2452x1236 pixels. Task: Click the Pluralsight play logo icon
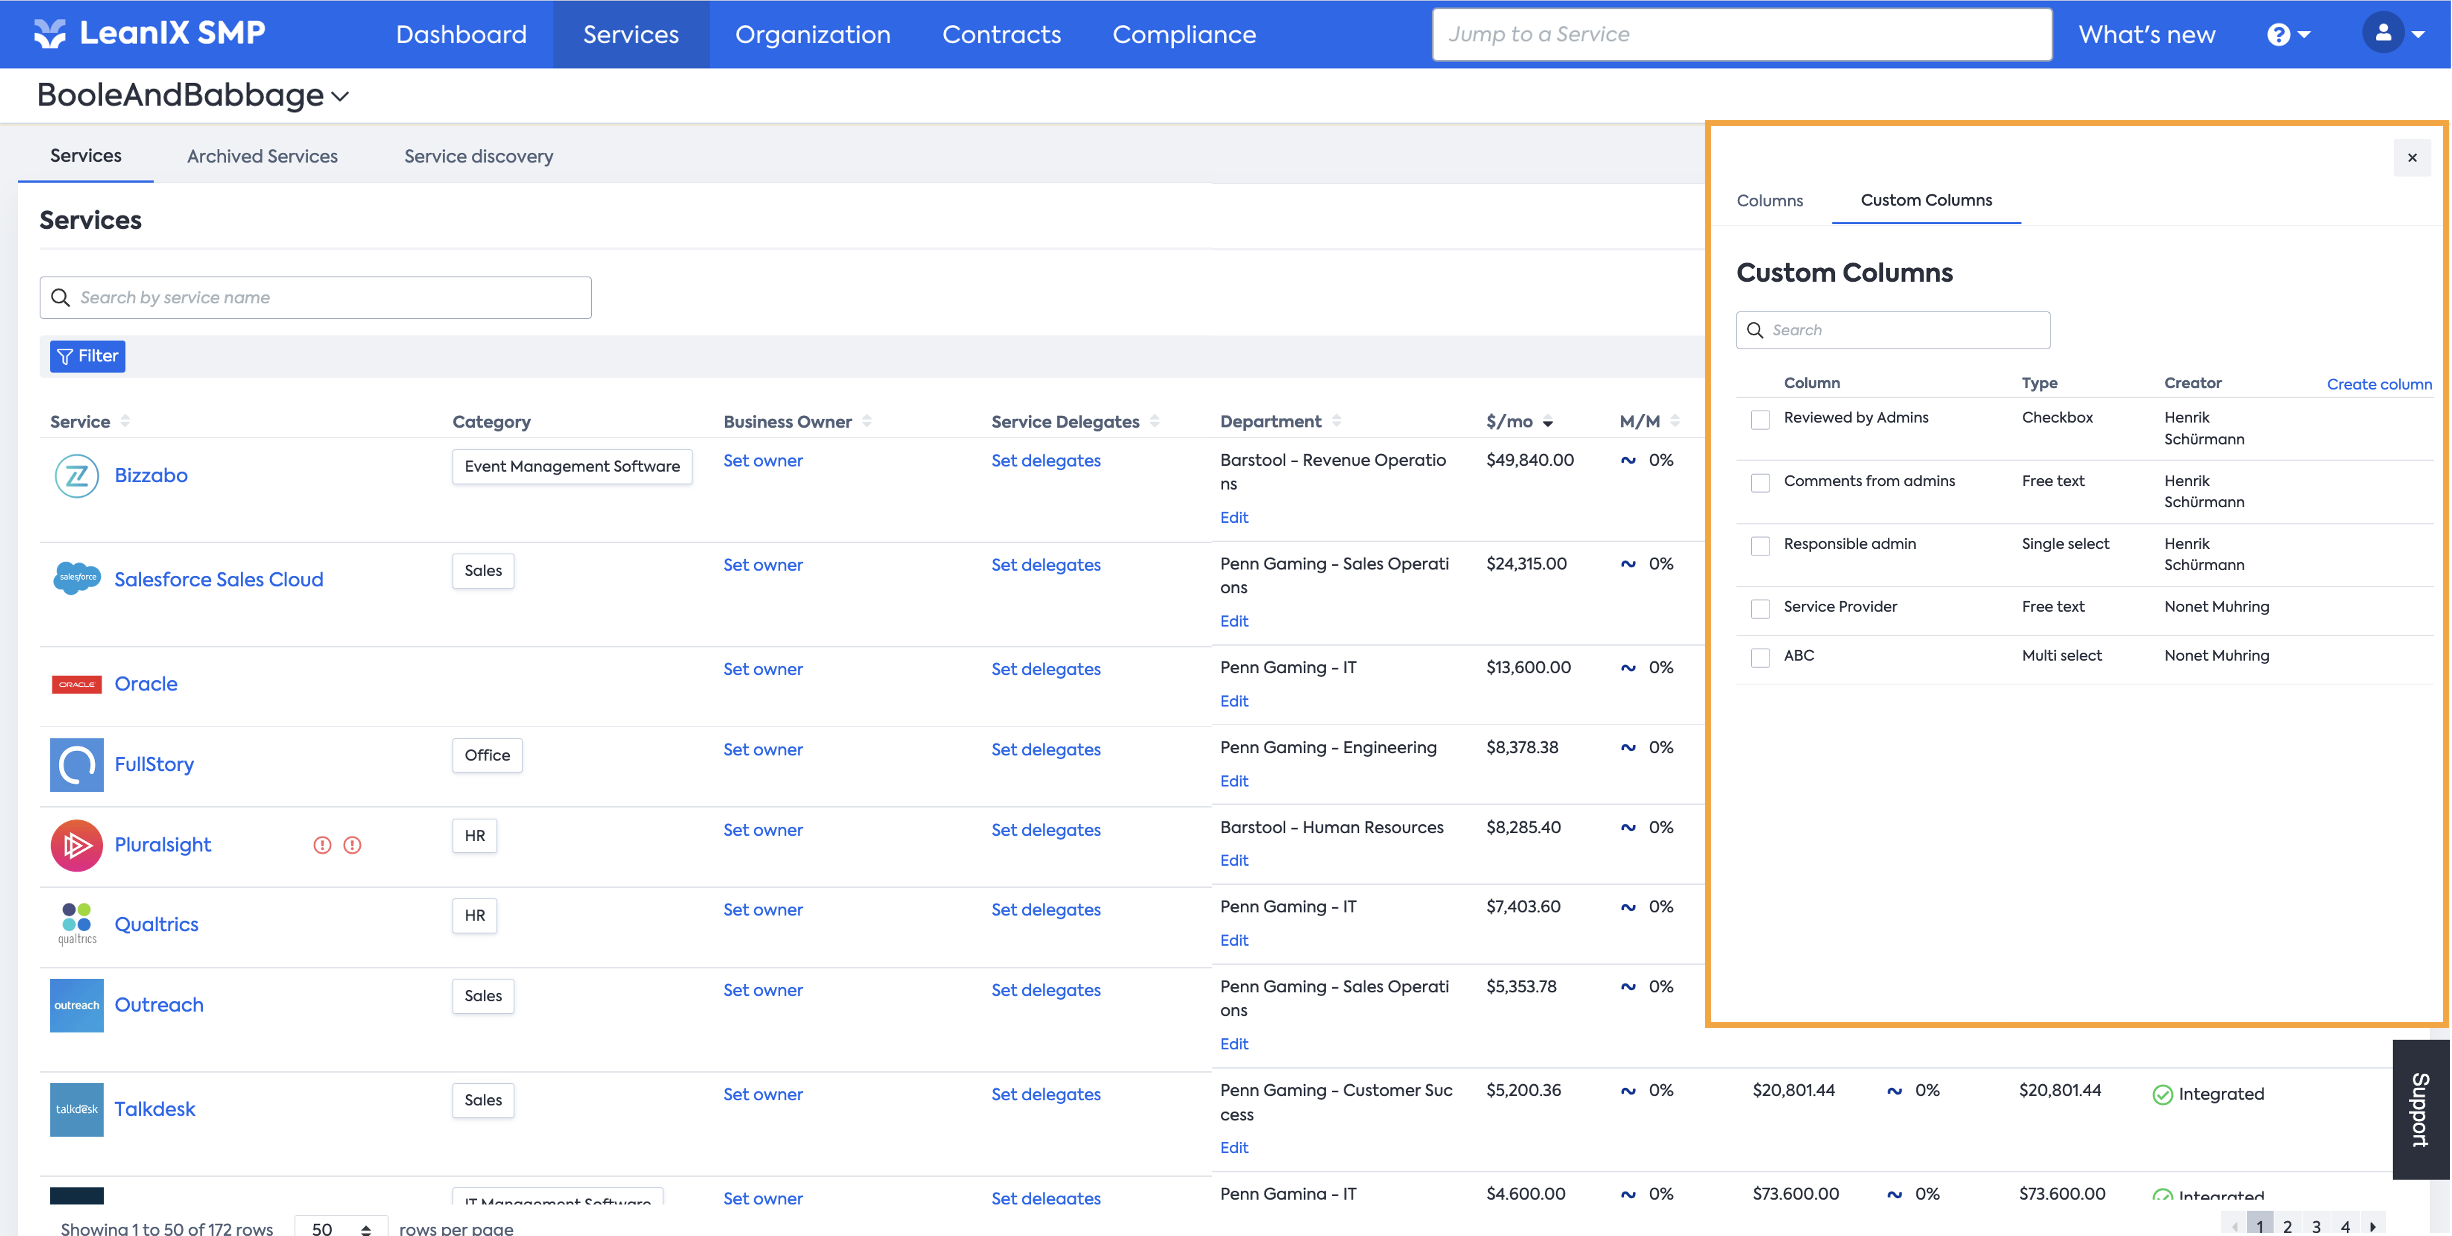77,845
